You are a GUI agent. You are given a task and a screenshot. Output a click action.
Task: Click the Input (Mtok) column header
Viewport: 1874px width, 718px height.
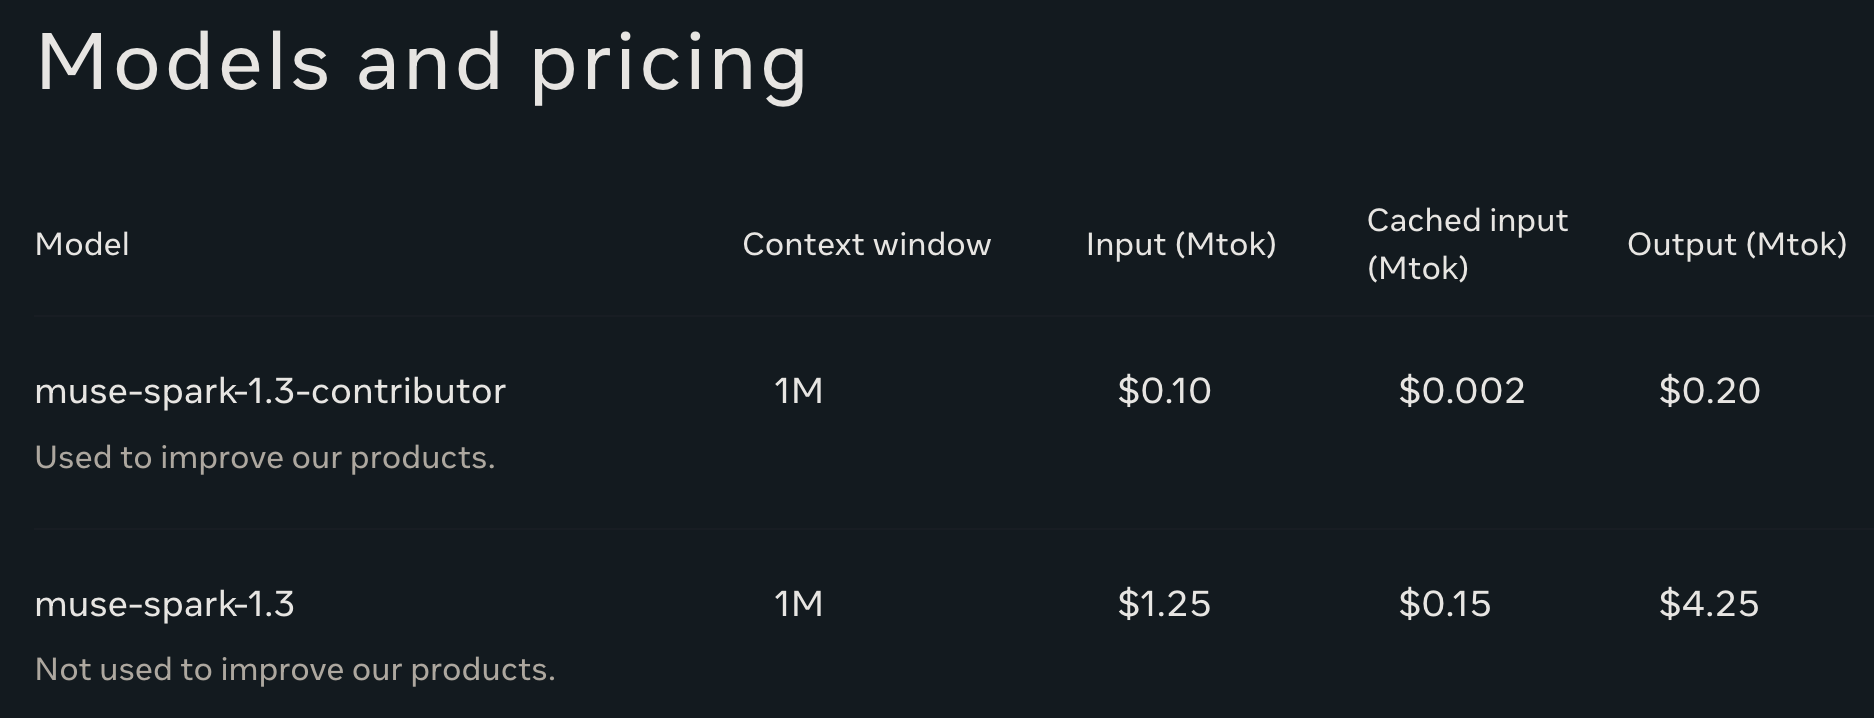(1181, 244)
